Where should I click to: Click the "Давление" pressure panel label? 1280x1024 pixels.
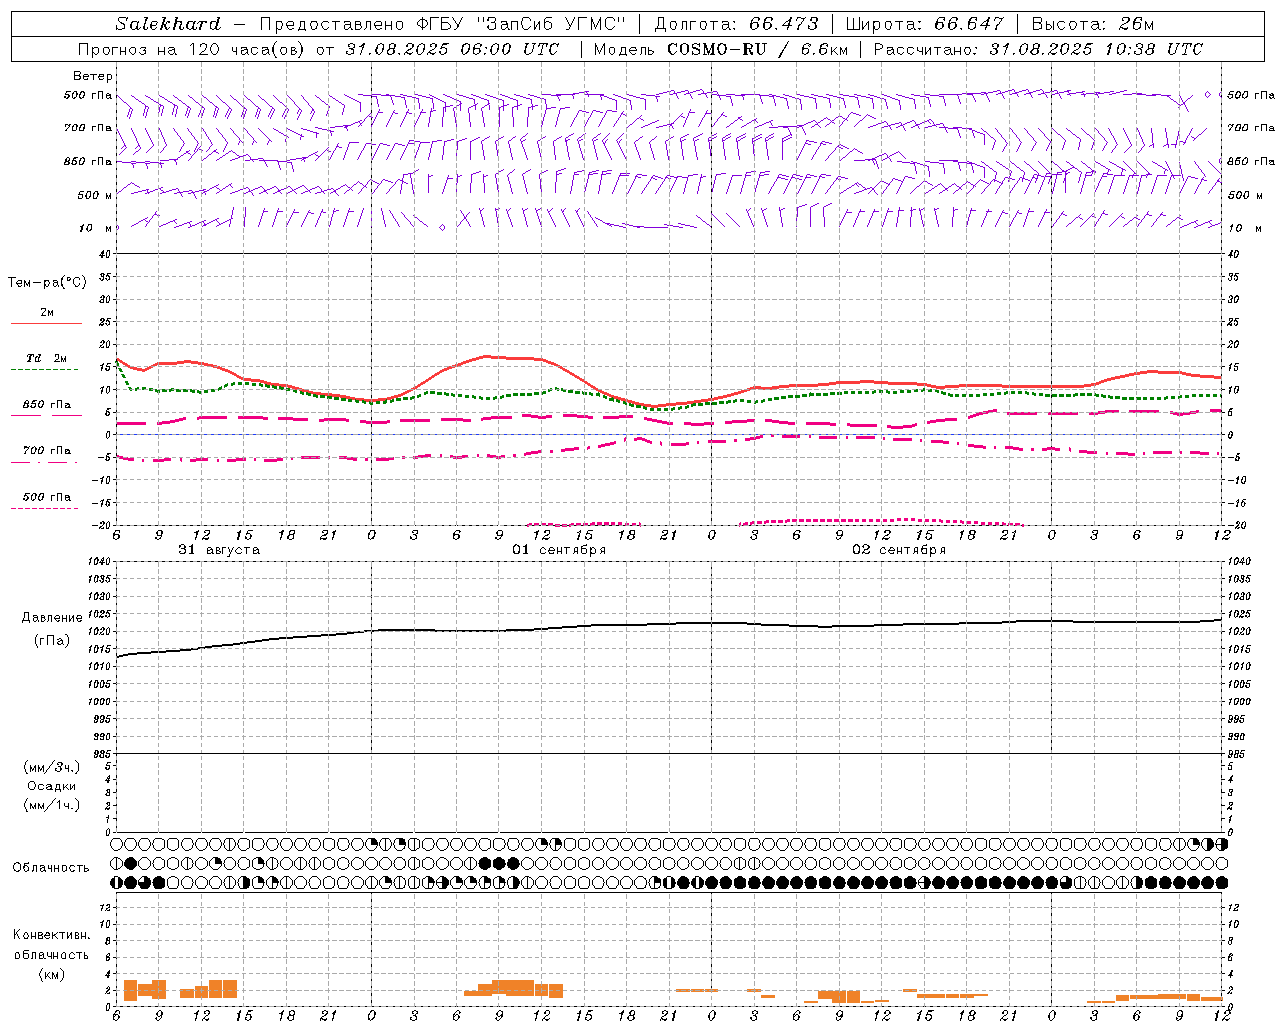coord(52,618)
